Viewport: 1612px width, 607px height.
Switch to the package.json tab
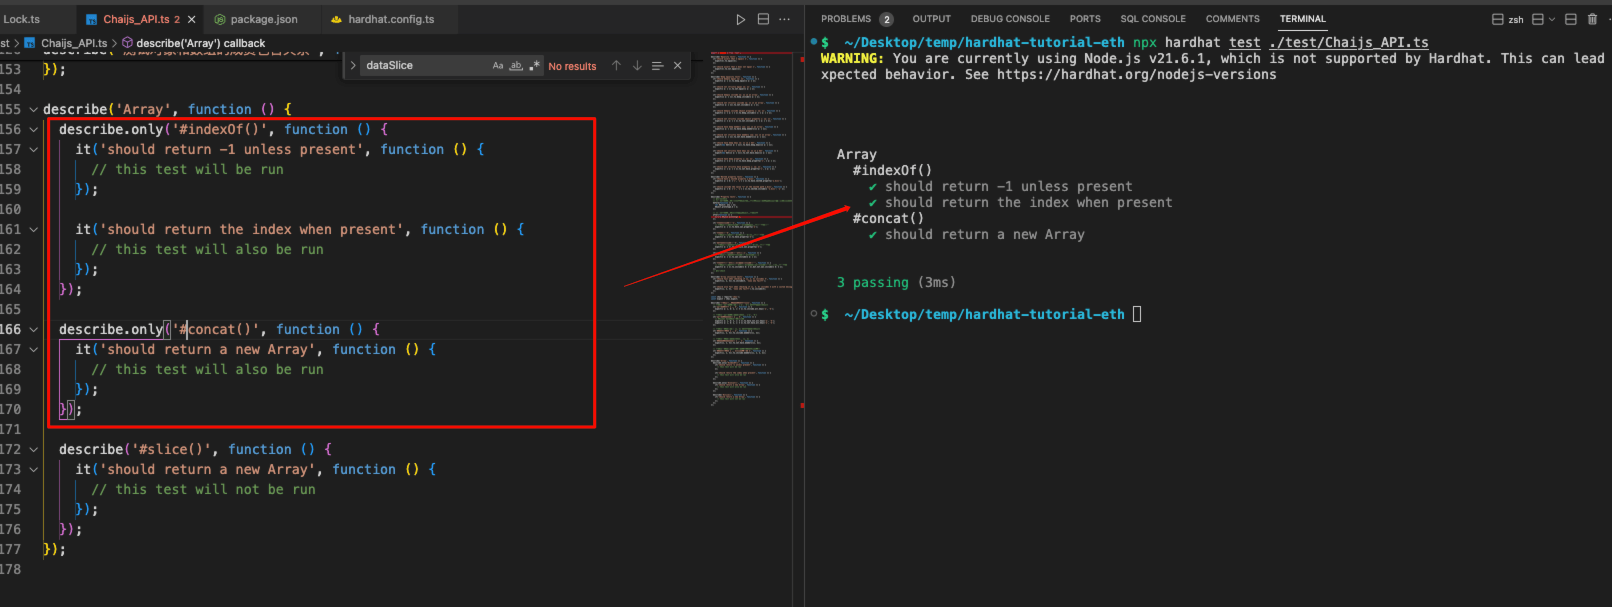point(264,19)
